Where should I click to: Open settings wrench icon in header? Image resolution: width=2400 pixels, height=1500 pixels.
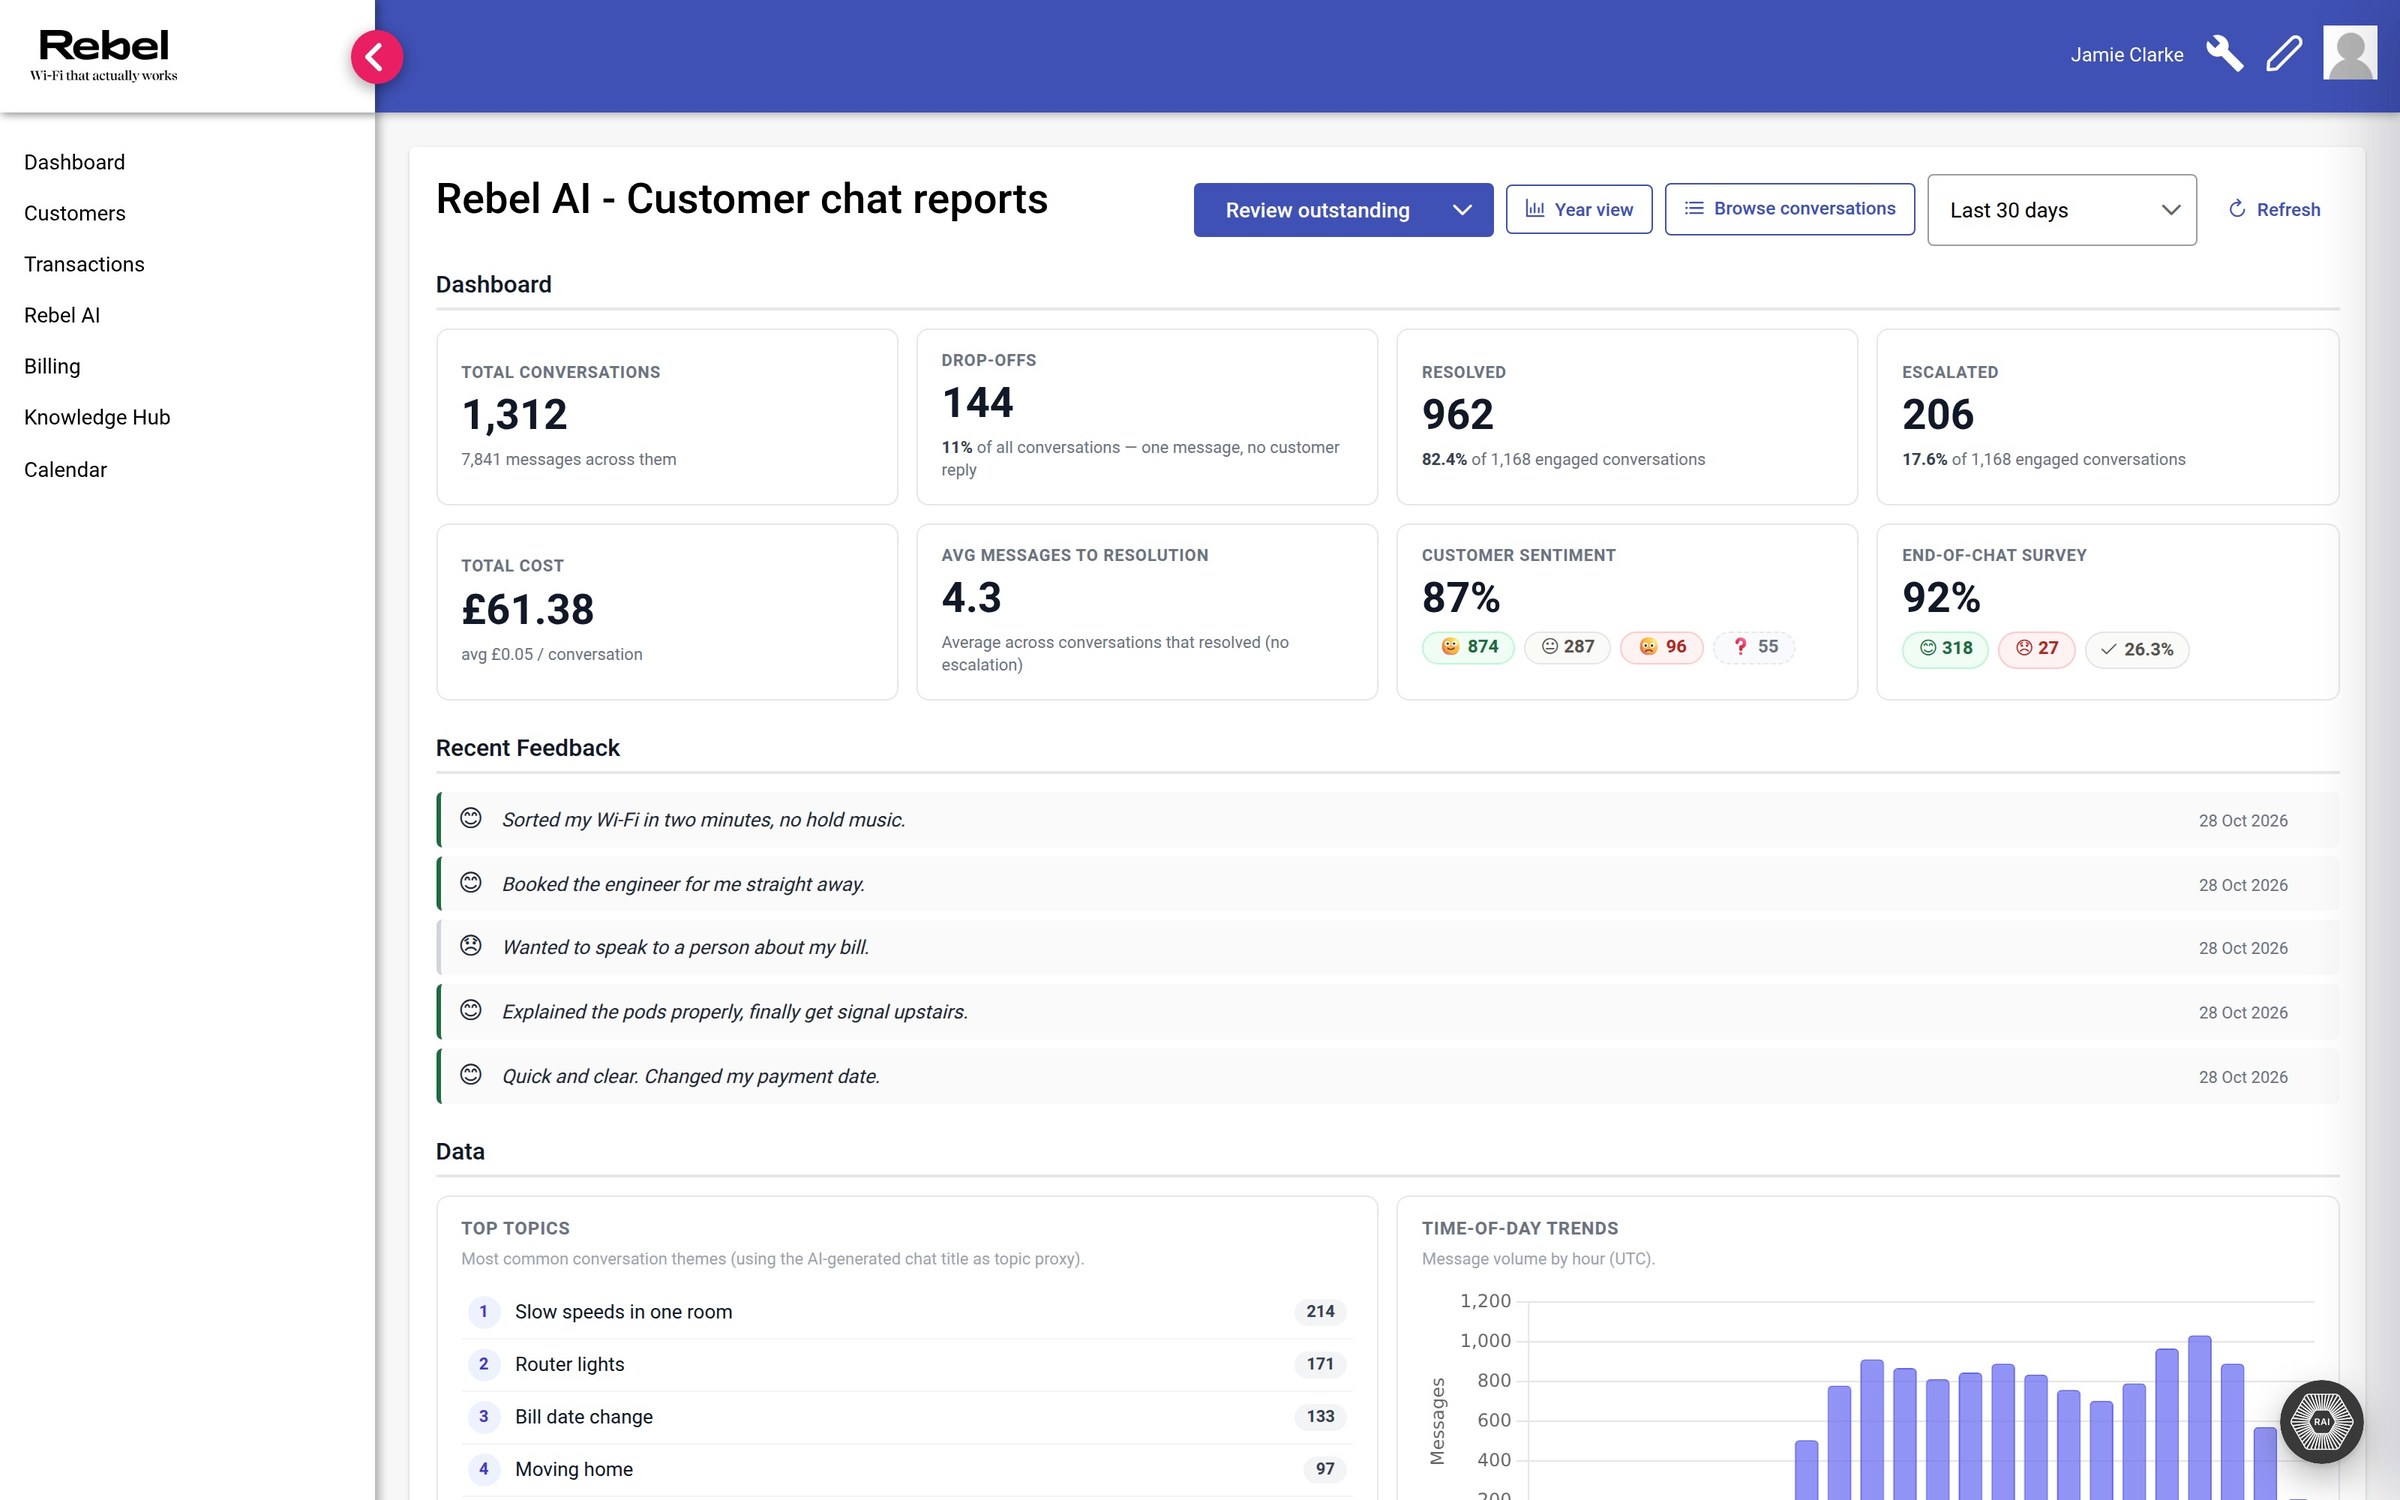[2224, 54]
